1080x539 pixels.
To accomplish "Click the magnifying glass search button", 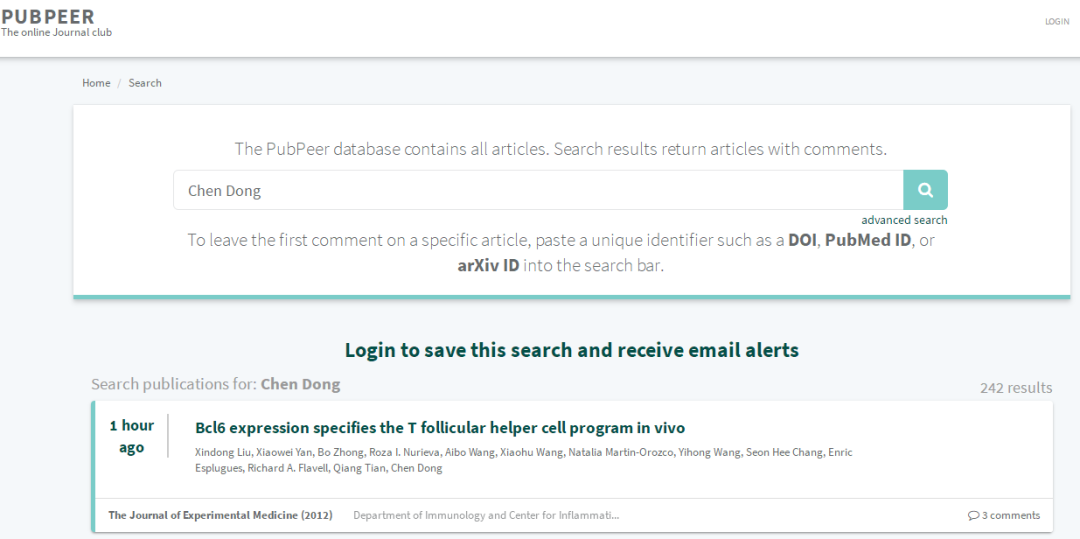I will [x=925, y=190].
